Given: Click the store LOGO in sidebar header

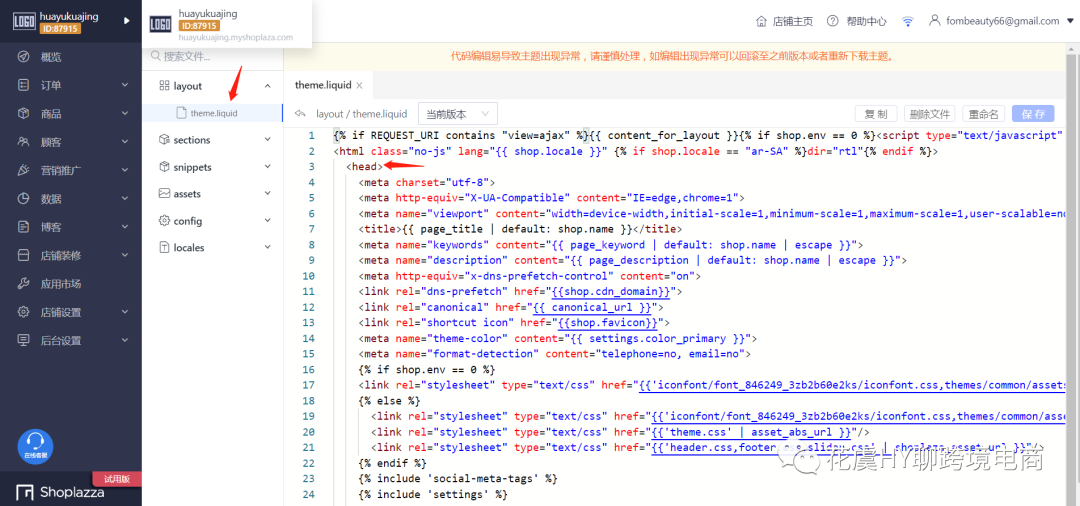Looking at the screenshot, I should [x=23, y=21].
